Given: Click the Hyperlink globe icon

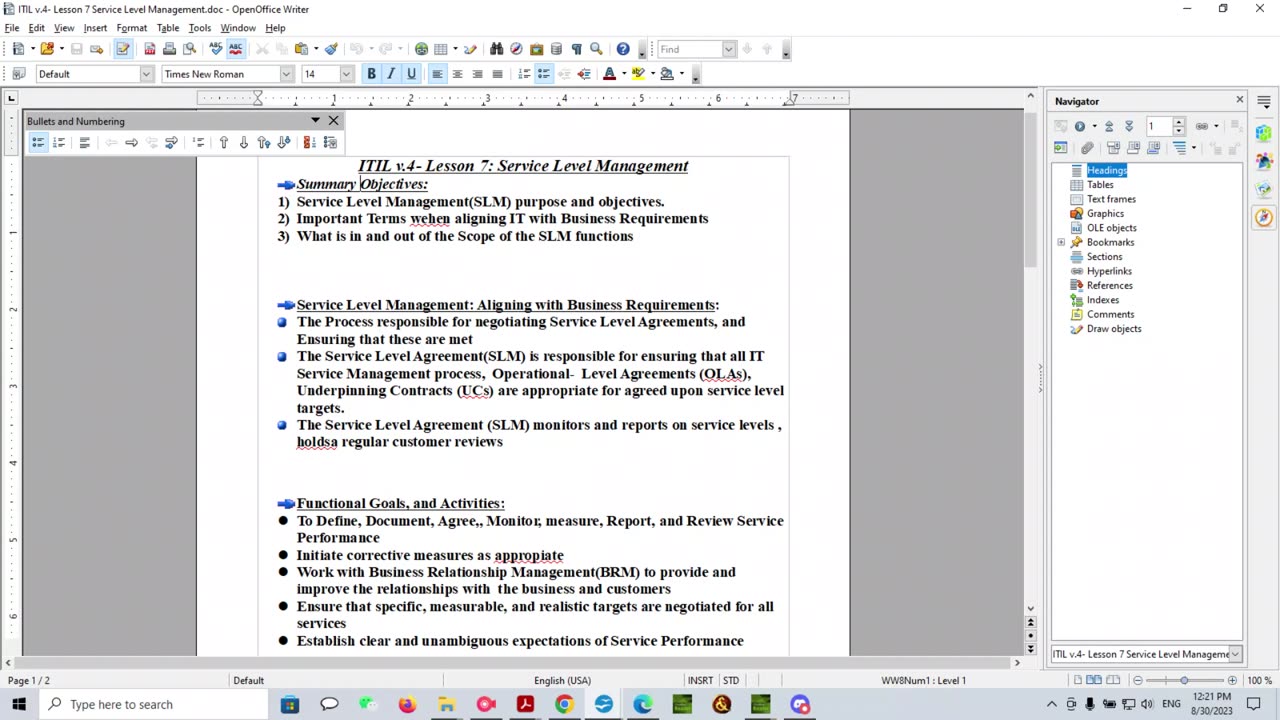Looking at the screenshot, I should pos(421,48).
